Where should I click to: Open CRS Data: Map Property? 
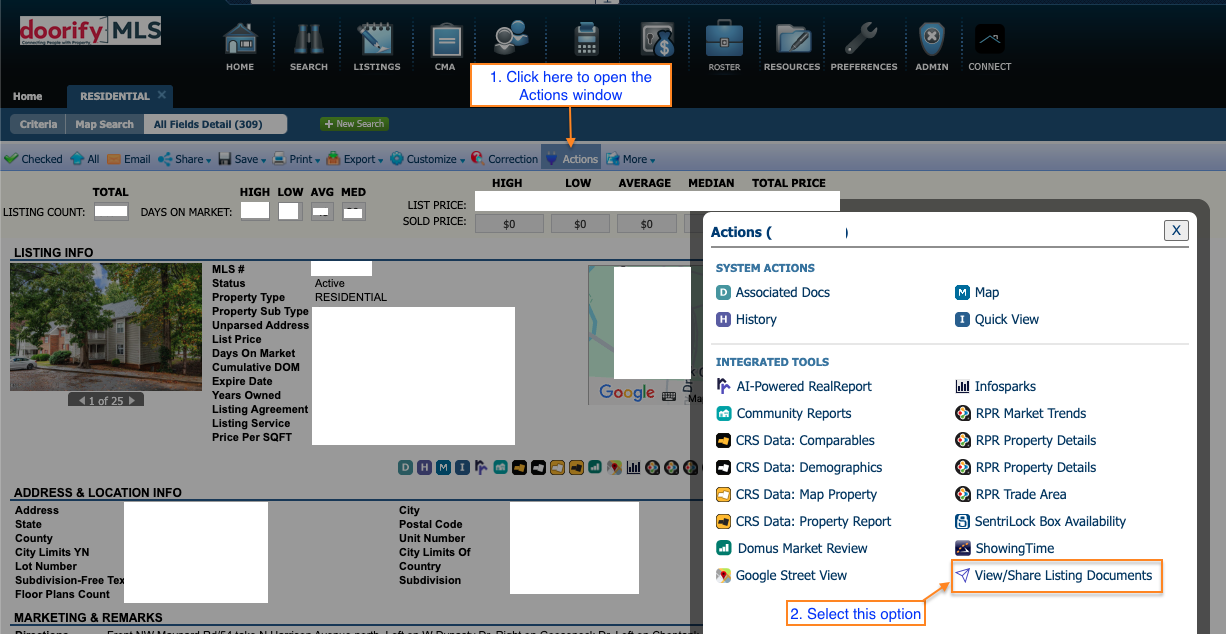point(796,494)
